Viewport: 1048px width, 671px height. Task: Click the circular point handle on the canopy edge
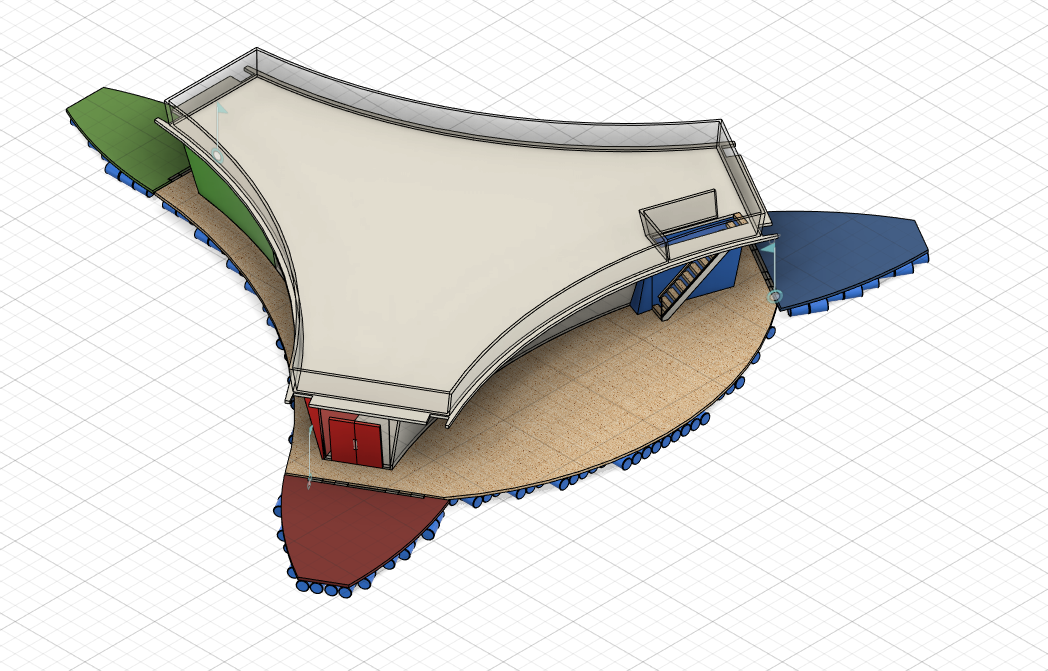217,154
